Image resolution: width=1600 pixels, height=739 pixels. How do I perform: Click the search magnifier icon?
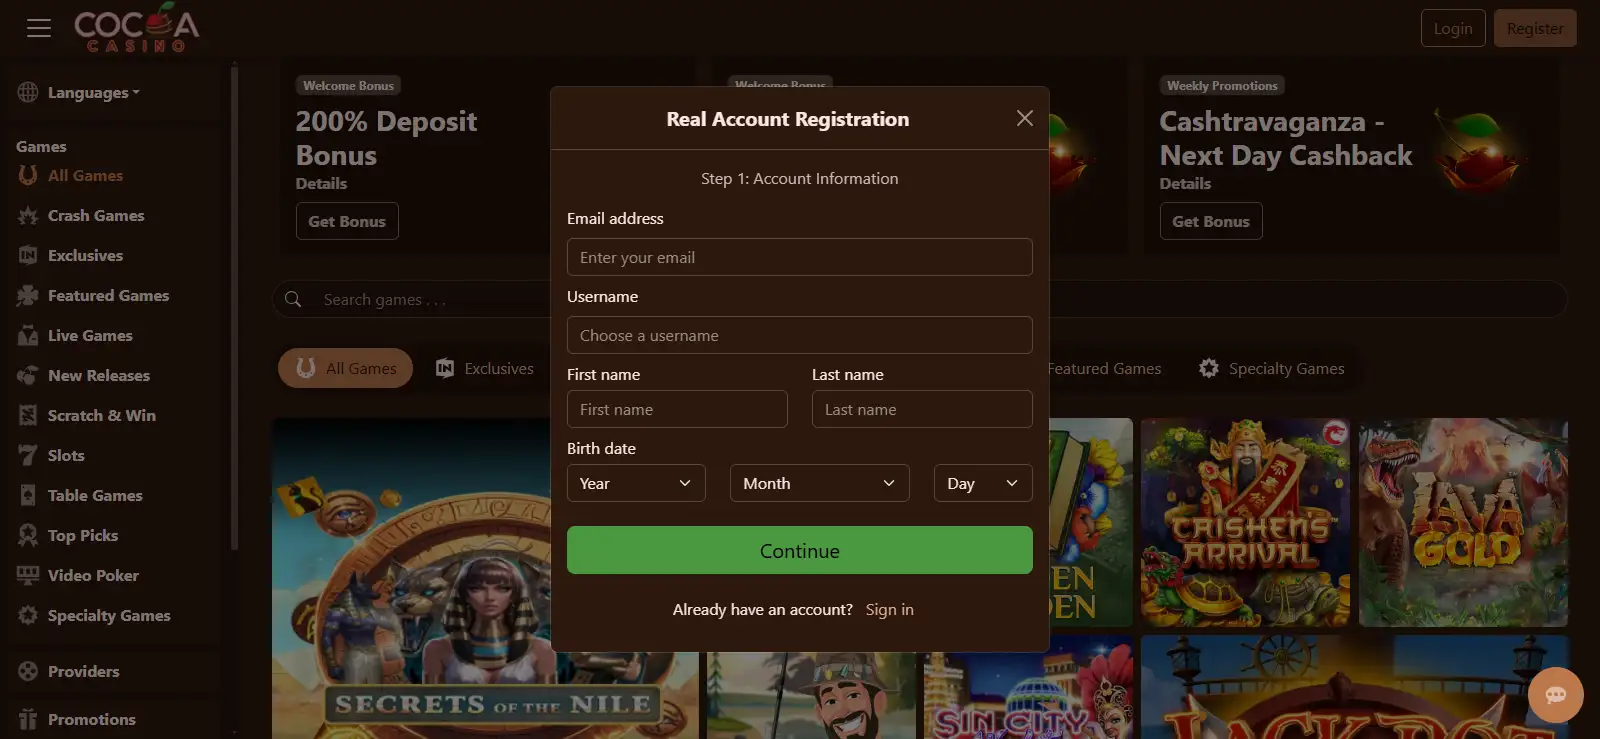coord(293,299)
